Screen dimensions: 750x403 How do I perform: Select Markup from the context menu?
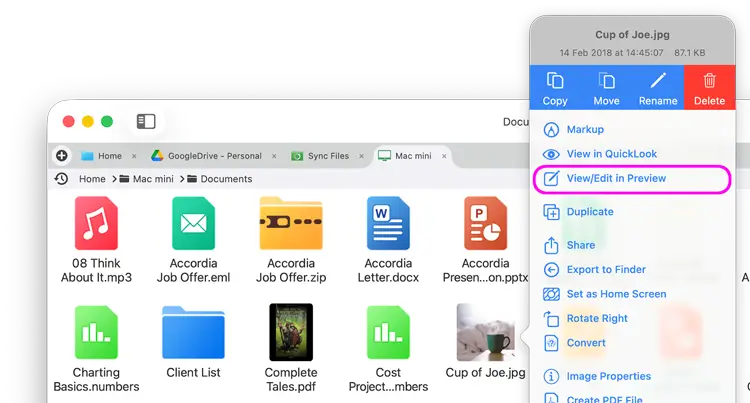(x=585, y=129)
